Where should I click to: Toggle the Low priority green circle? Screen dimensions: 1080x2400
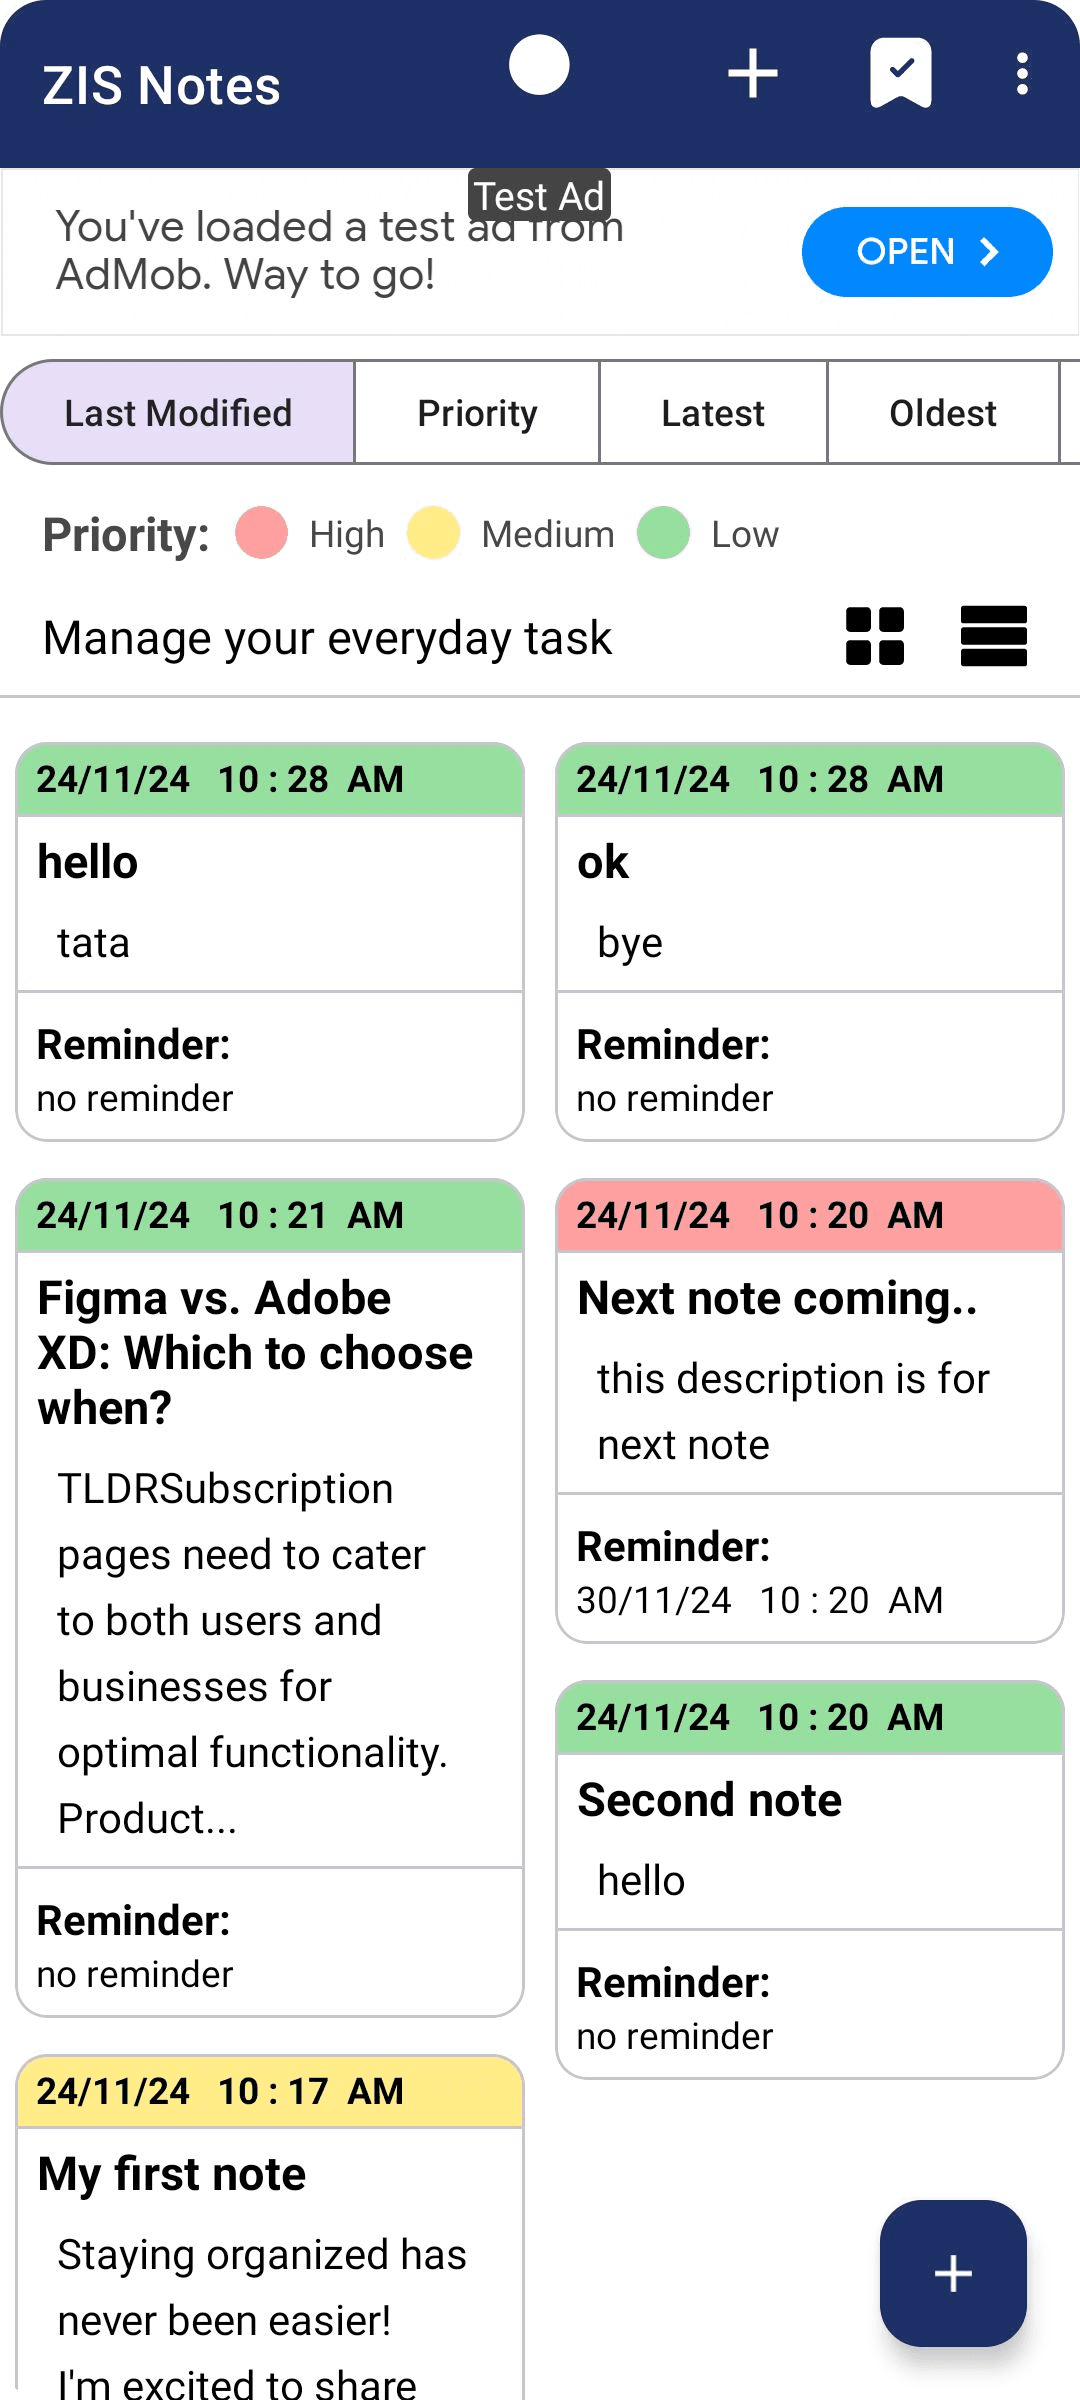663,533
